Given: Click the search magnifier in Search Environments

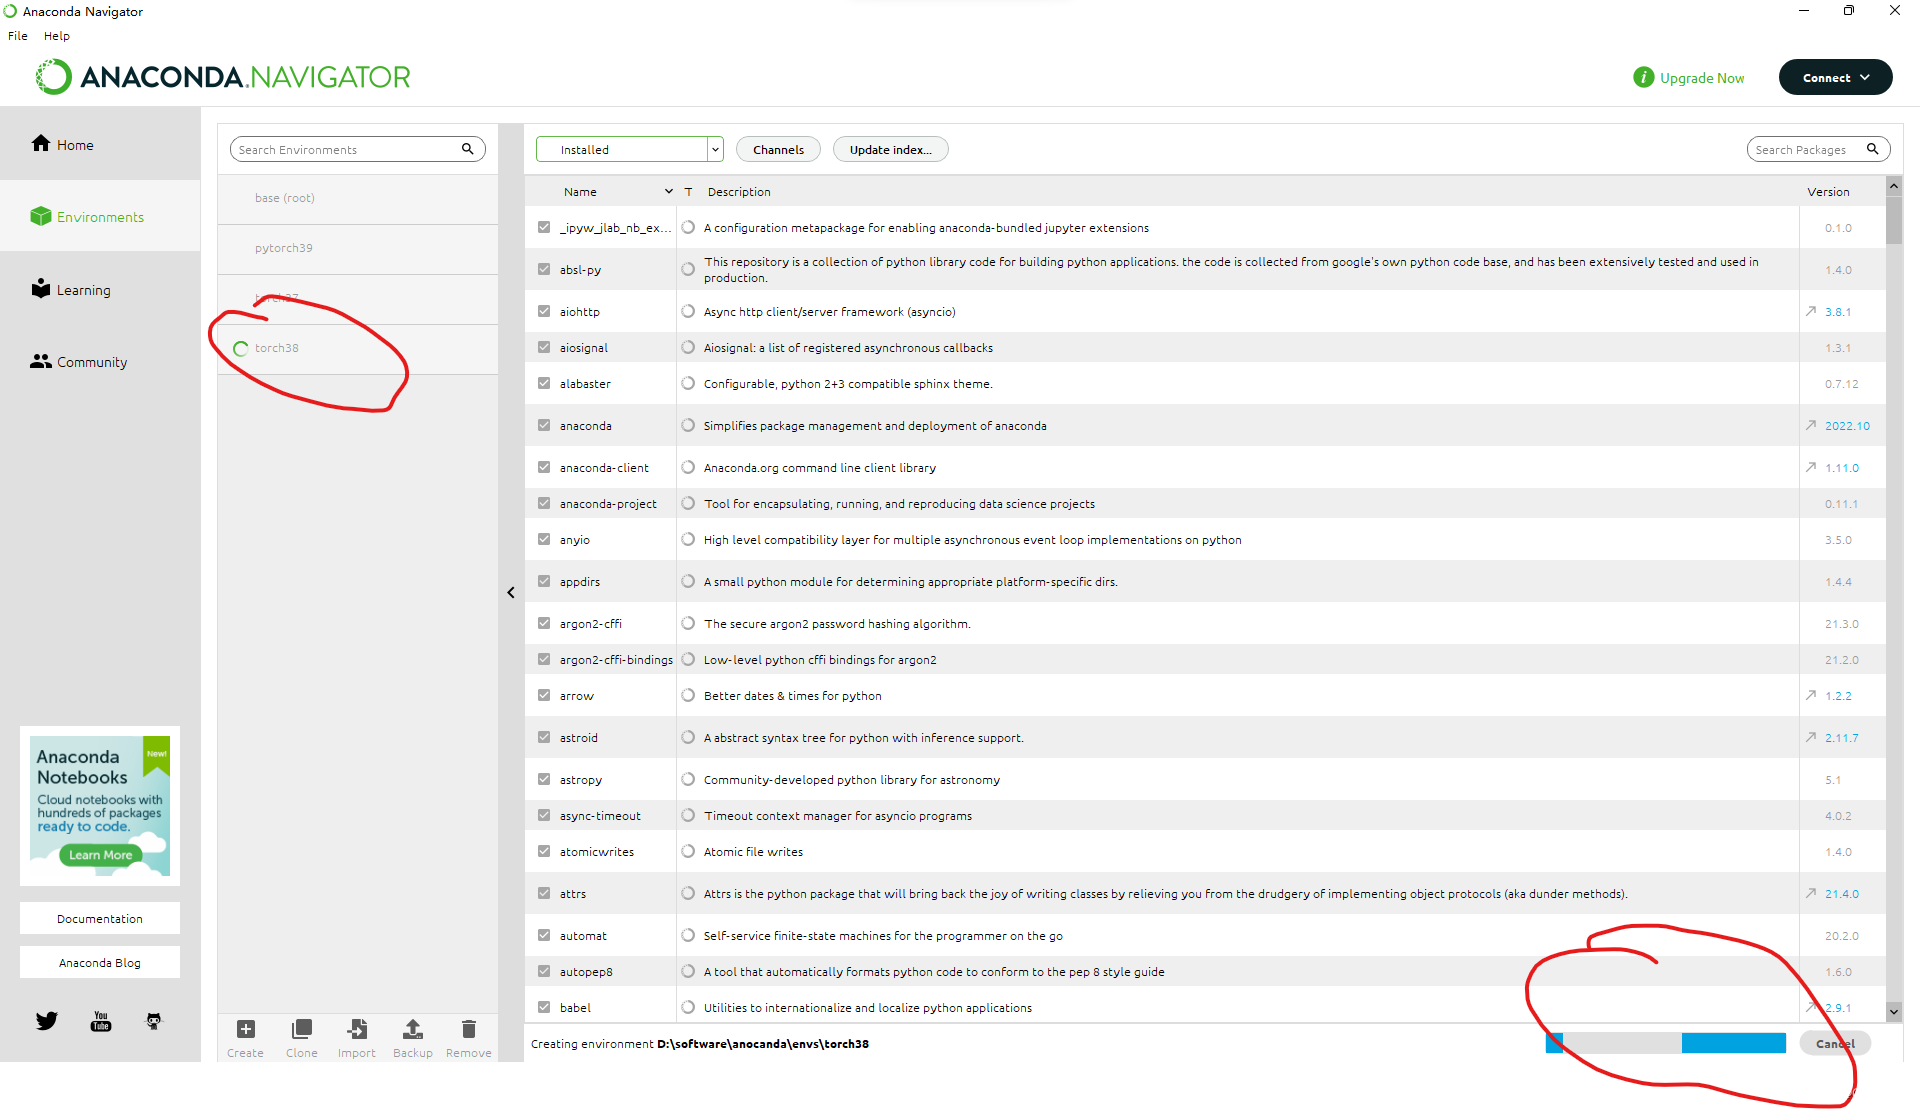Looking at the screenshot, I should [x=467, y=149].
